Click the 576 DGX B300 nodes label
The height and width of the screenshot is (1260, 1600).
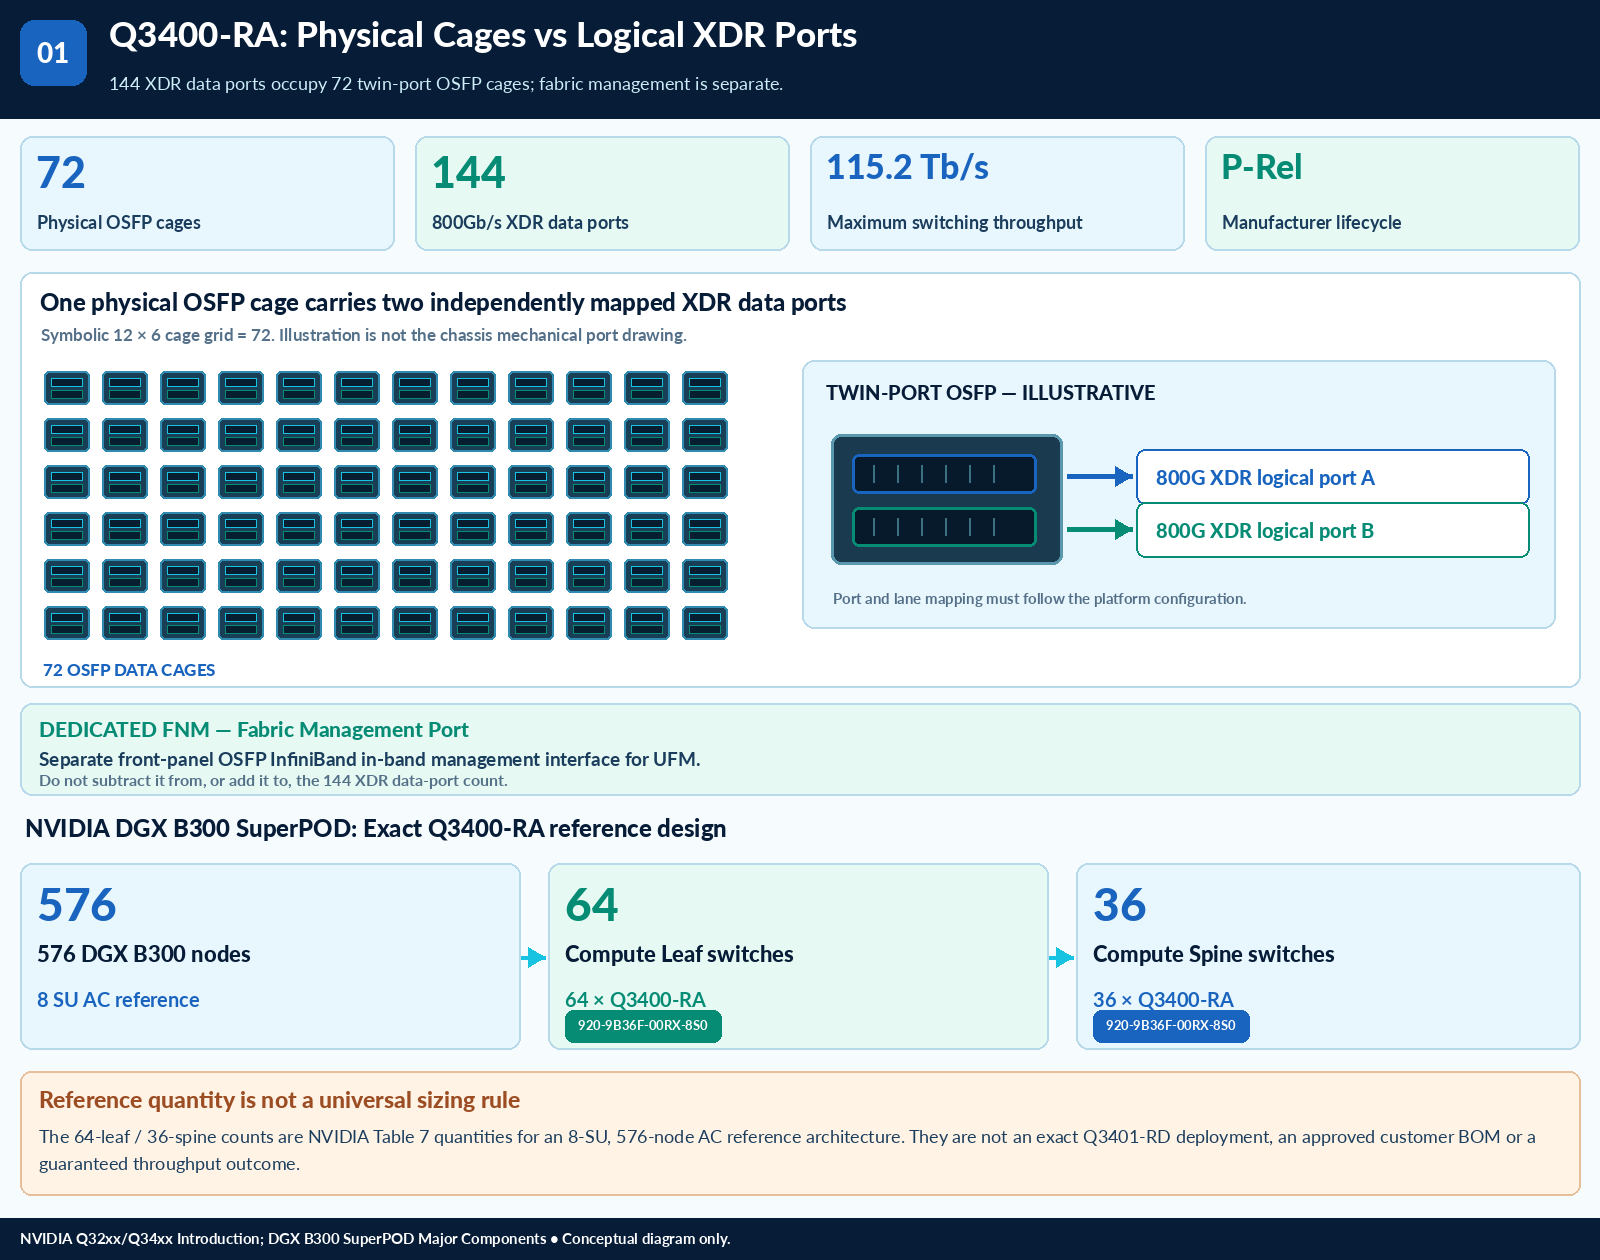(x=144, y=954)
